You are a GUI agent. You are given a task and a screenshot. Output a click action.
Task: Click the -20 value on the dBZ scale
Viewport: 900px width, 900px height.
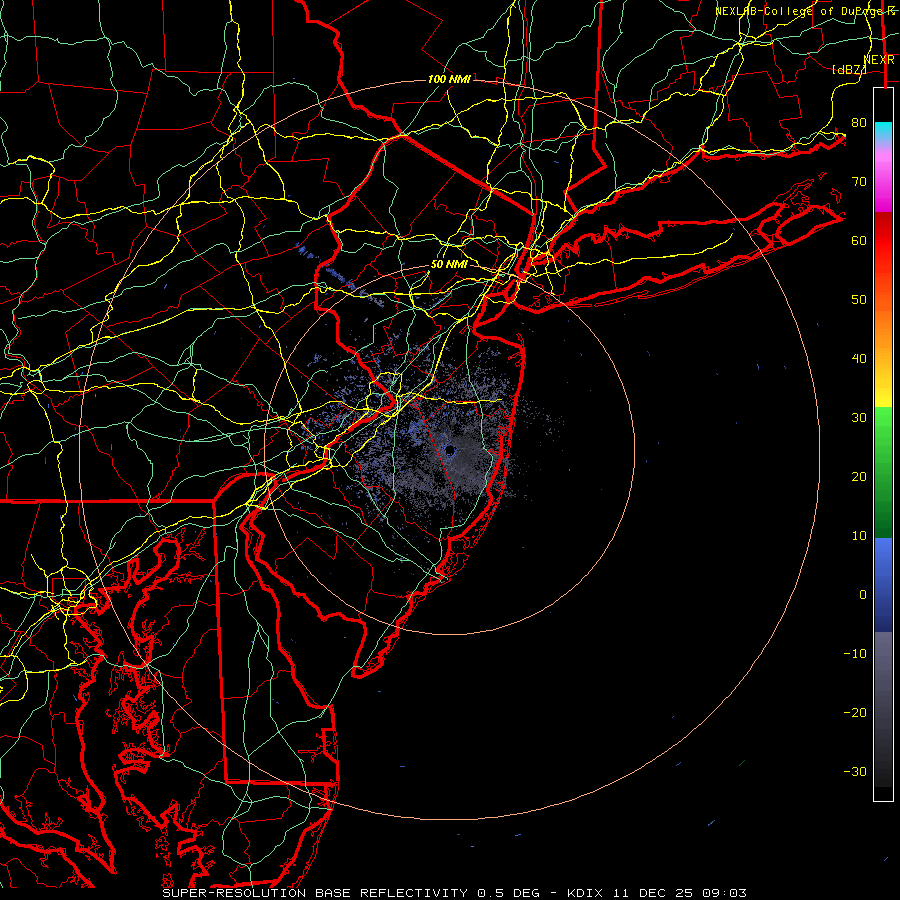coord(855,713)
